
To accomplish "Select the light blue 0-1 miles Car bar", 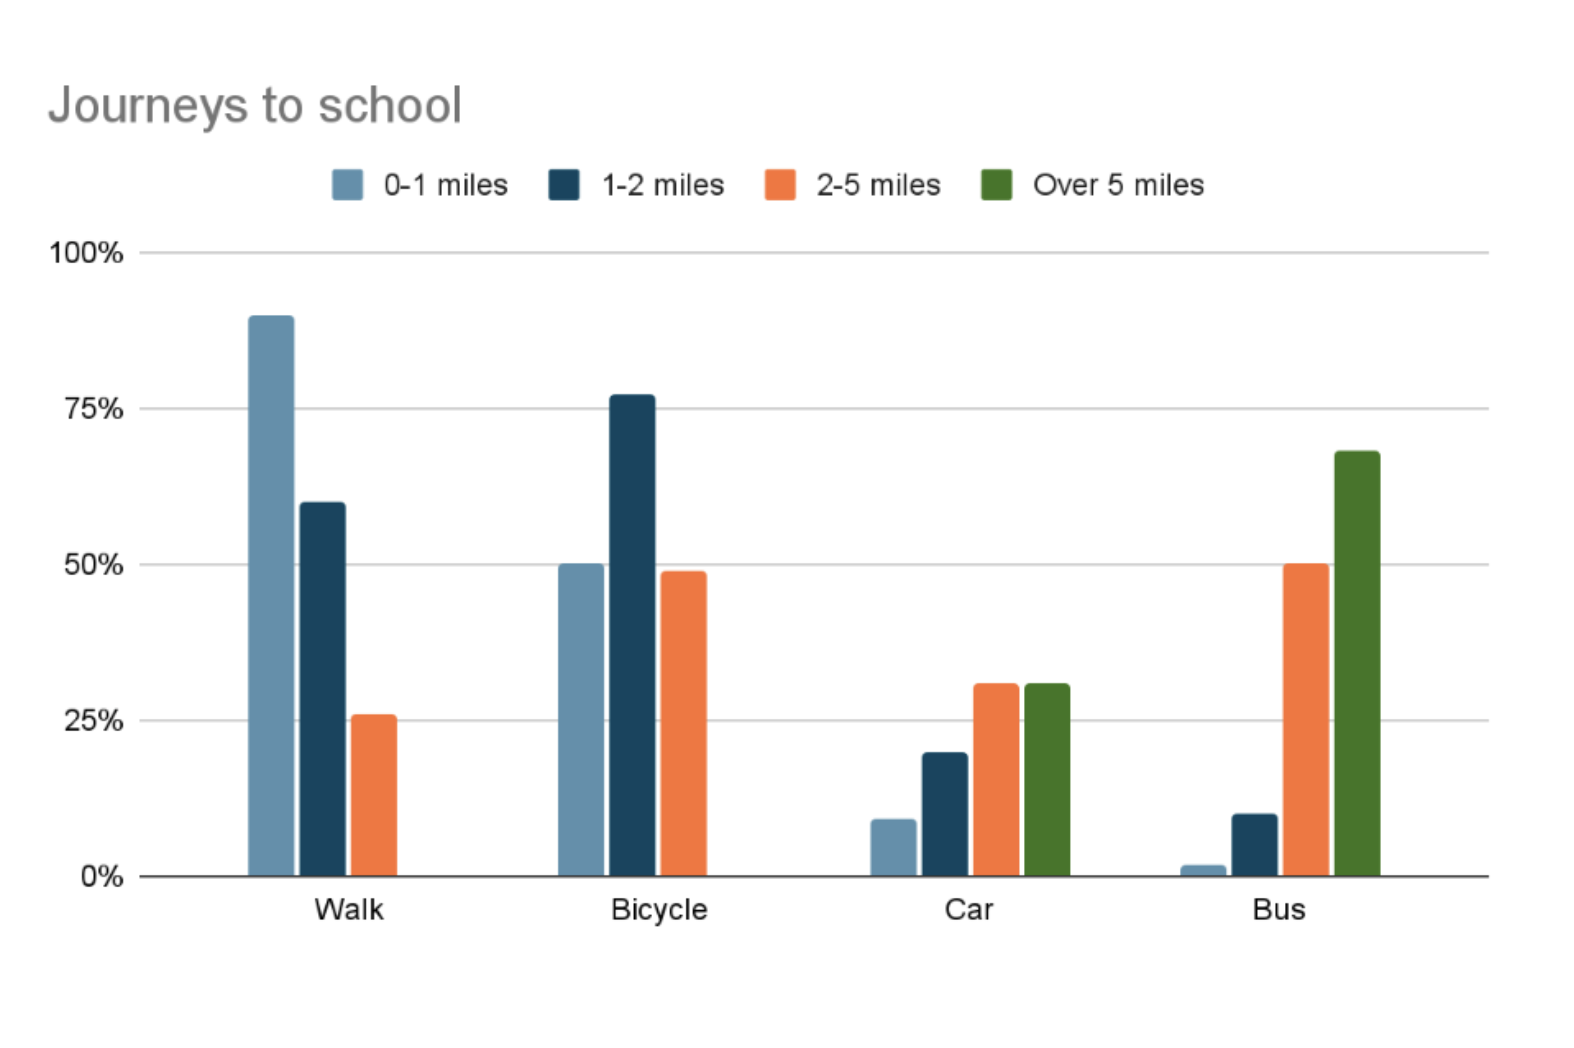I will click(x=893, y=847).
